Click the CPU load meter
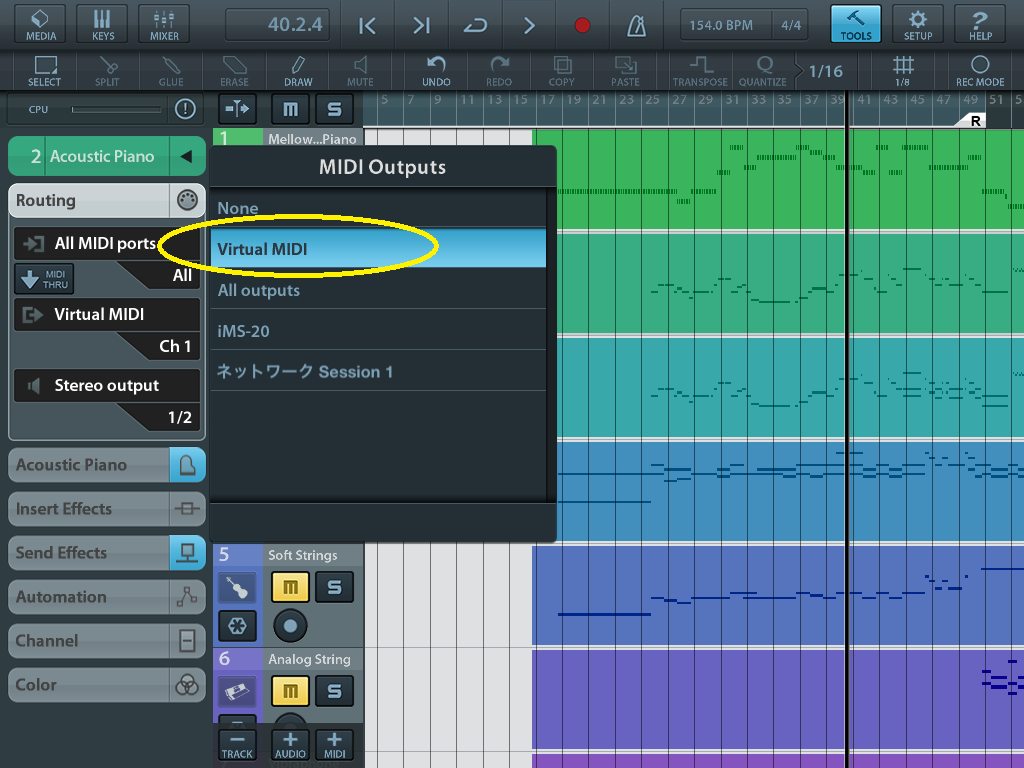The width and height of the screenshot is (1024, 768). pos(116,110)
